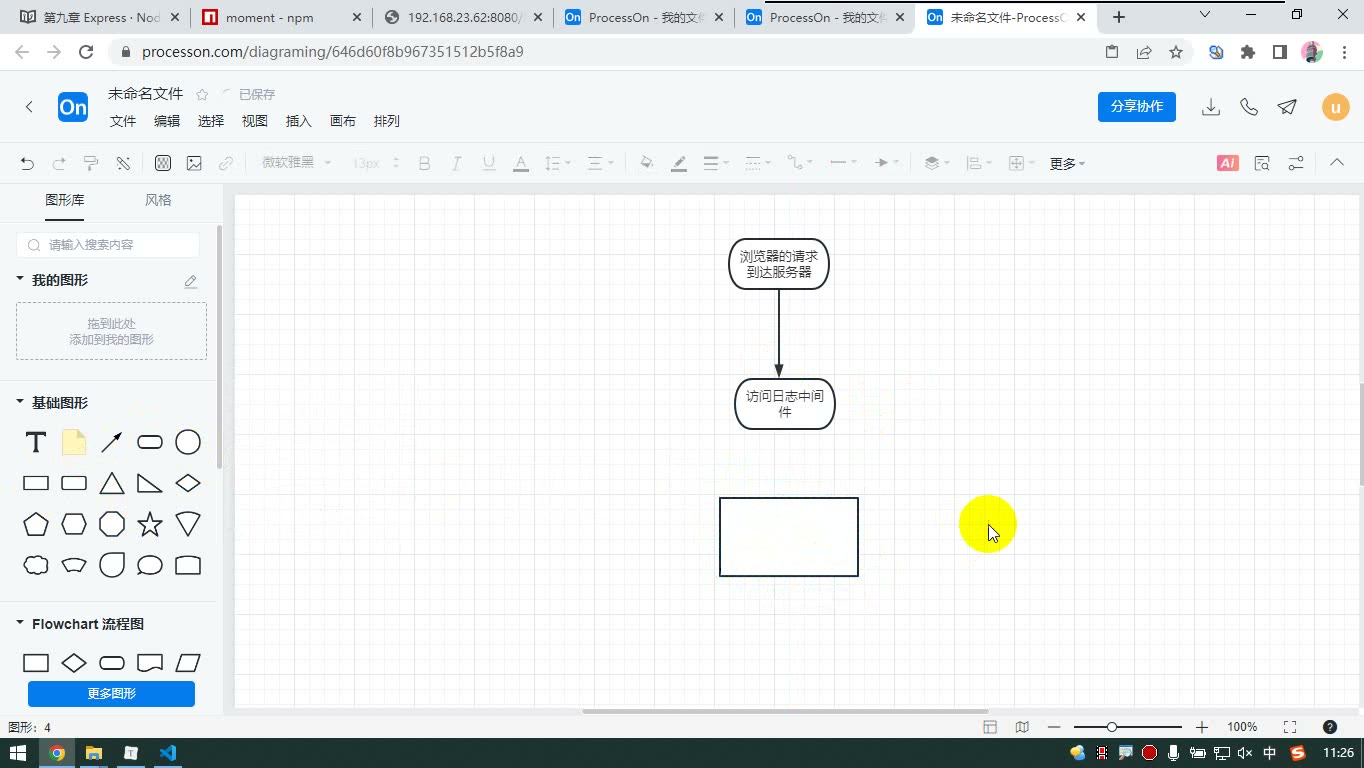Choose the triangle shape
1364x768 pixels.
pyautogui.click(x=112, y=483)
